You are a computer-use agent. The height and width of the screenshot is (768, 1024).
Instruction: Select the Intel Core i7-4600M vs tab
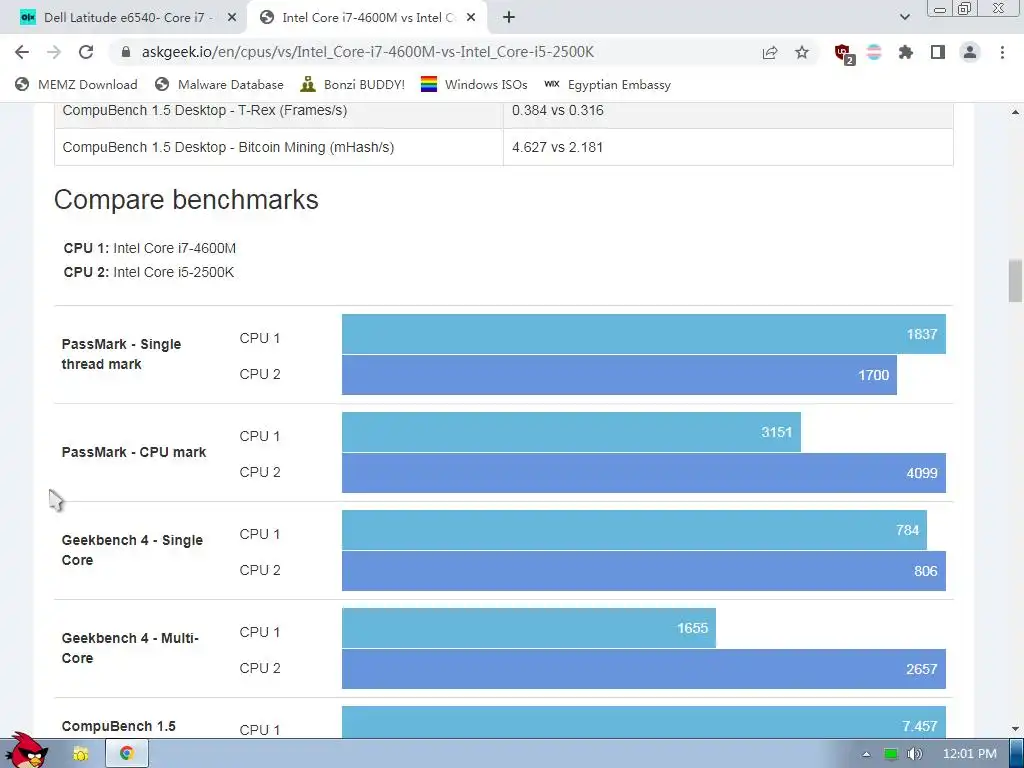pyautogui.click(x=367, y=18)
